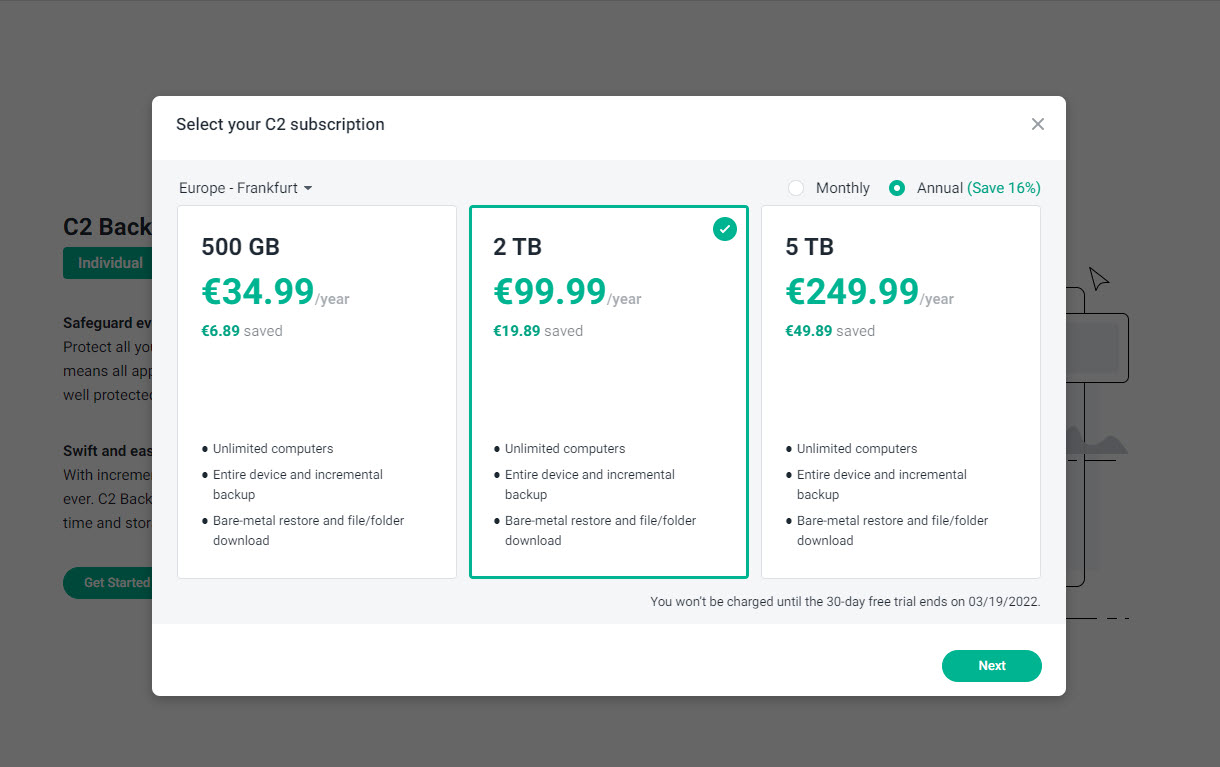Choose the 5 TB plan card
Viewport: 1220px width, 767px height.
point(901,392)
